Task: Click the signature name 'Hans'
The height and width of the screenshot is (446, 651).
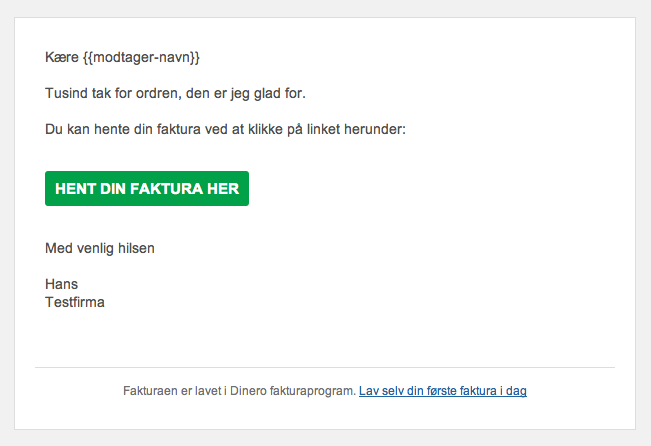Action: coord(62,284)
